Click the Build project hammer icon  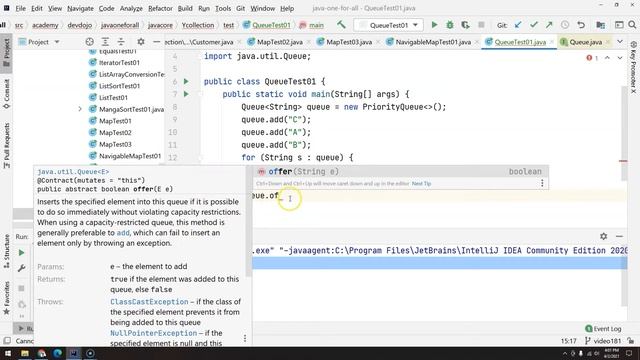341,25
